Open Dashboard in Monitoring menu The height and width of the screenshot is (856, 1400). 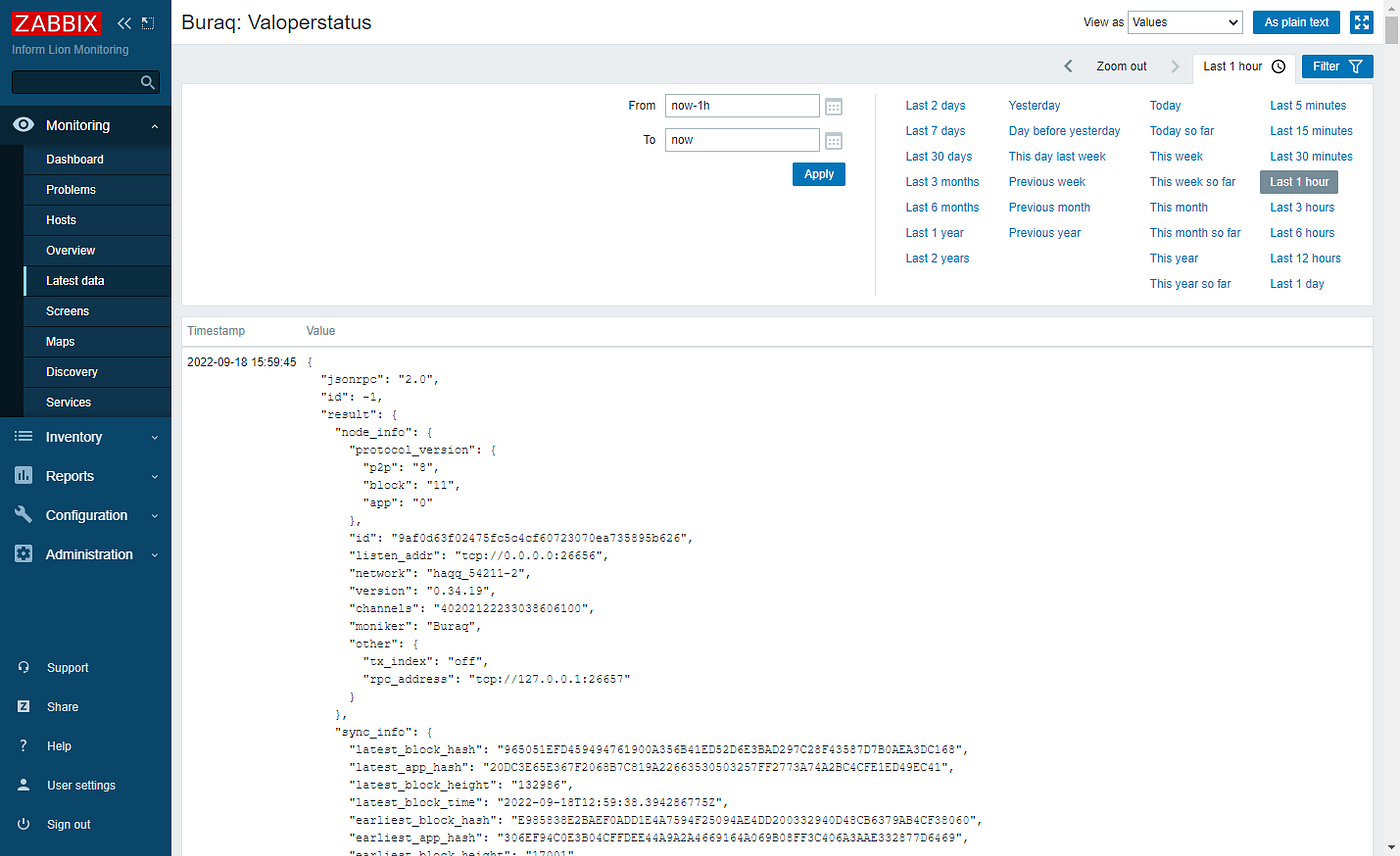[x=97, y=159]
